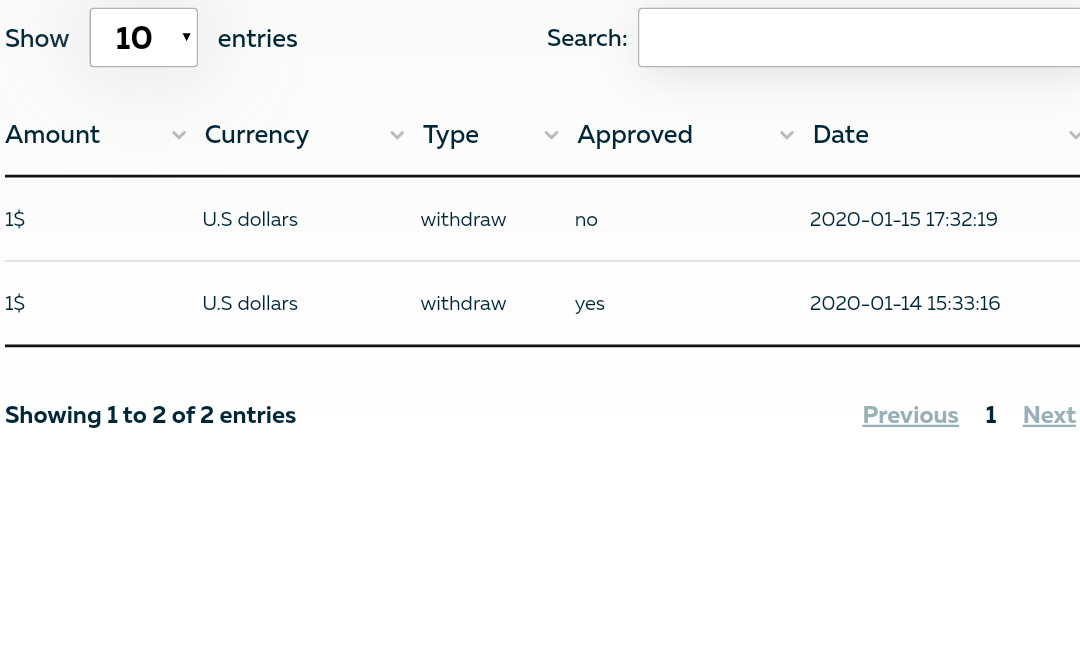Screen dimensions: 1080x665
Task: Click the sort chevron beside Type
Action: [x=551, y=135]
